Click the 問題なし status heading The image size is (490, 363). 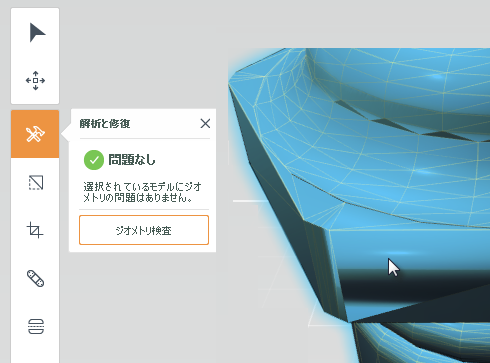[132, 160]
